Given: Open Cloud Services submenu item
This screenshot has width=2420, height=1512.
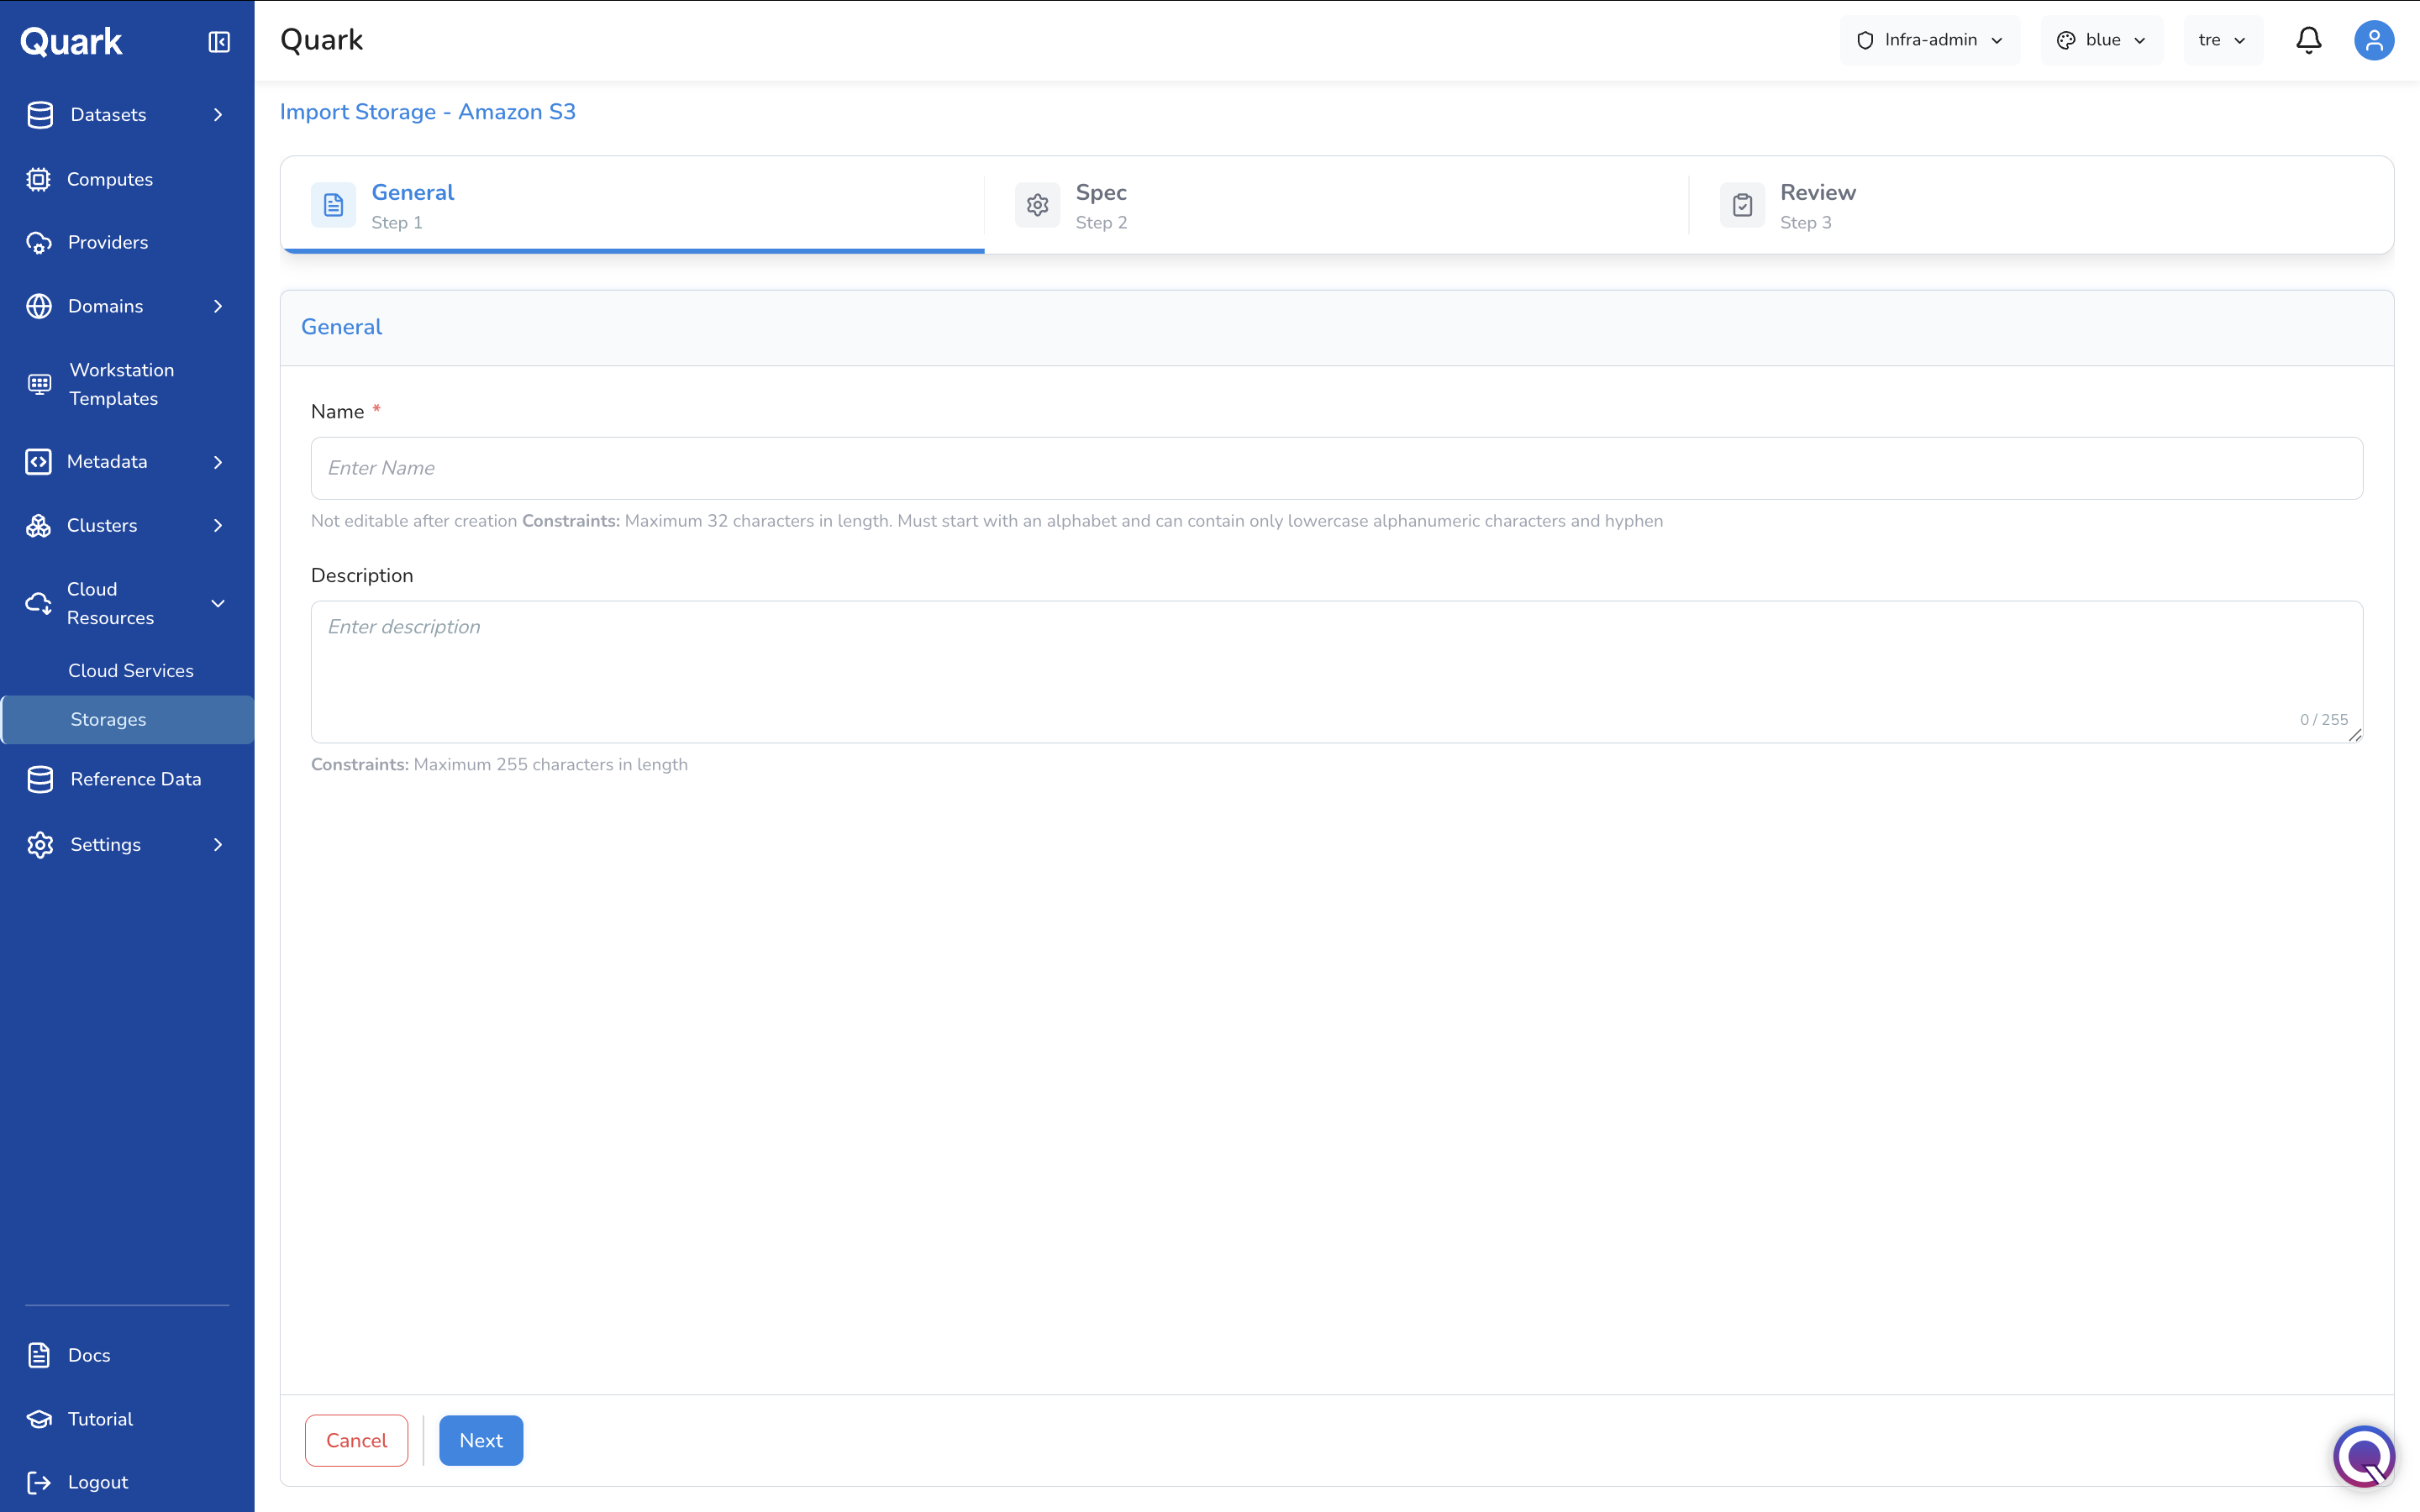Looking at the screenshot, I should [x=131, y=671].
